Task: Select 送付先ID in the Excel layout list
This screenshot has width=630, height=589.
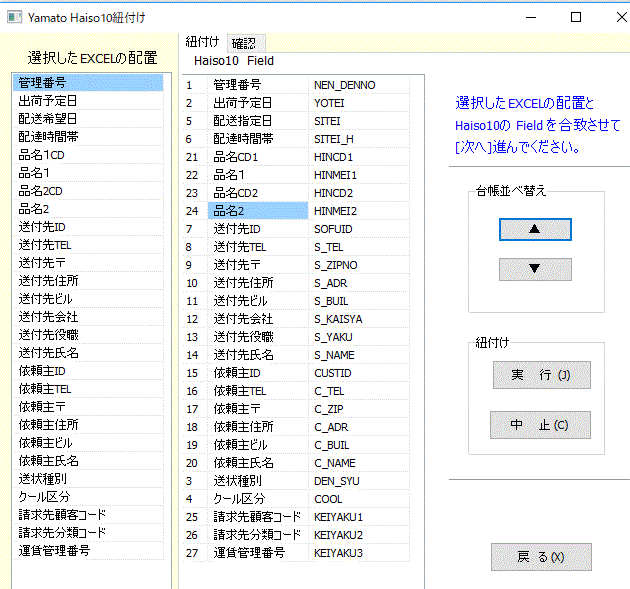Action: [x=88, y=227]
